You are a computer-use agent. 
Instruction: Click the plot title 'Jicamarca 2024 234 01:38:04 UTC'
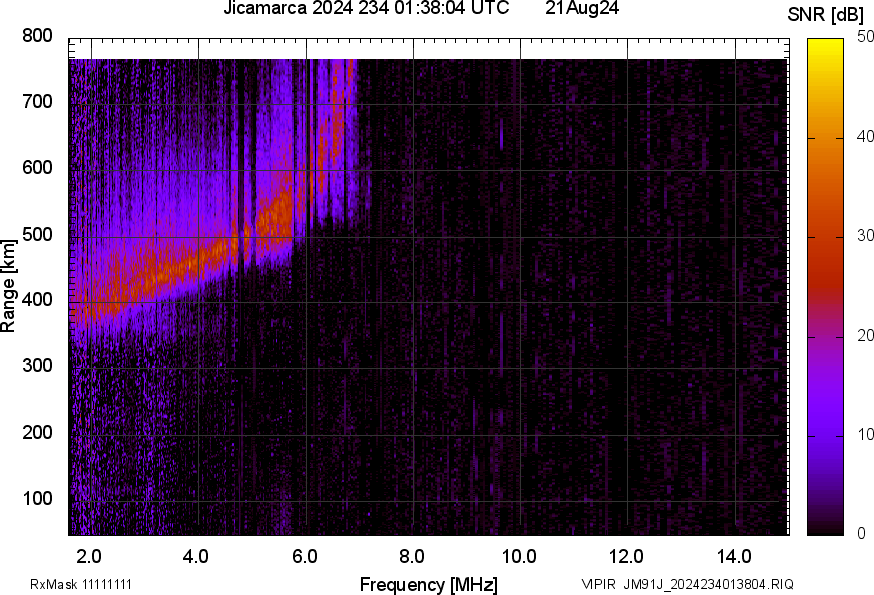[x=366, y=8]
